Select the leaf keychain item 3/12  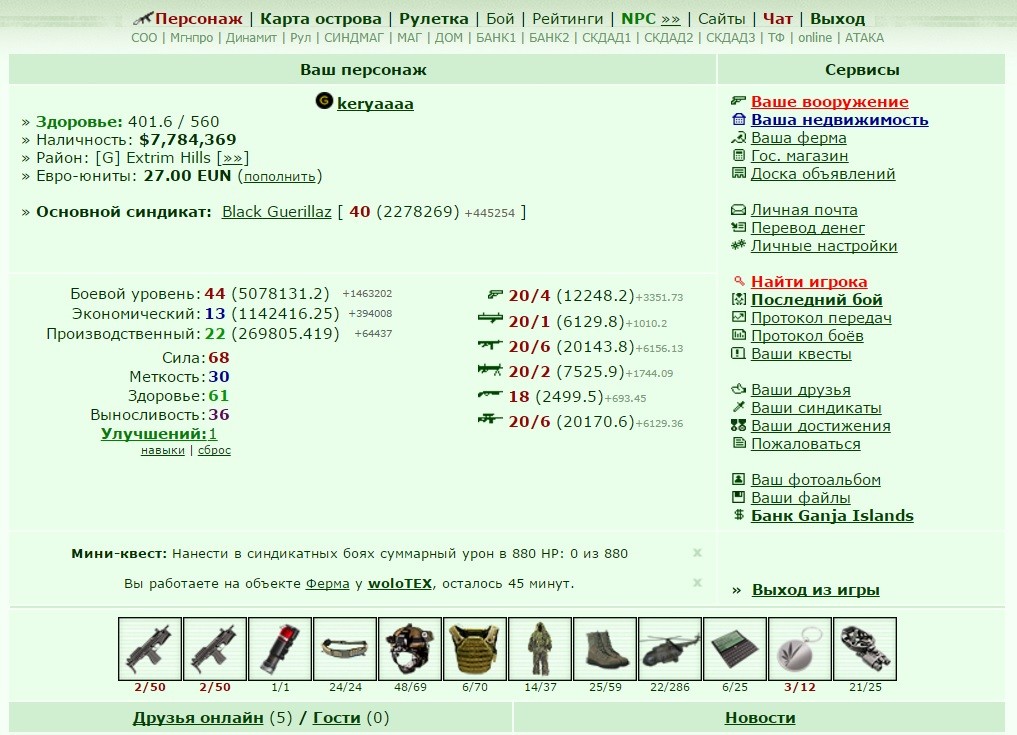(x=800, y=649)
